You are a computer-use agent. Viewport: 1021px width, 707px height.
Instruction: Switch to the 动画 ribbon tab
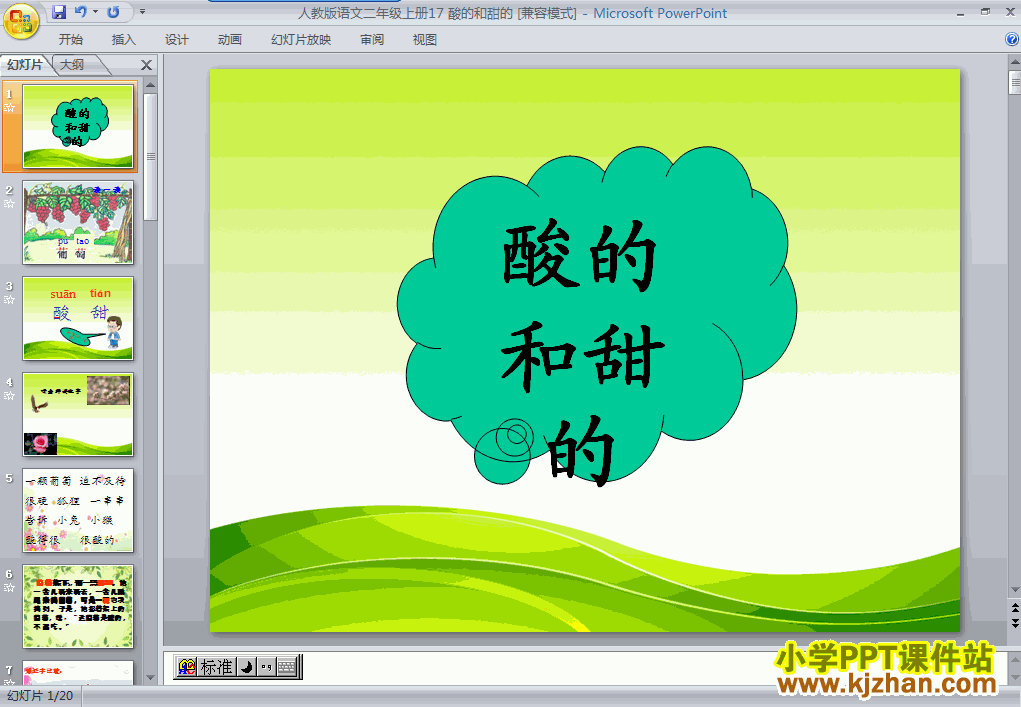230,40
